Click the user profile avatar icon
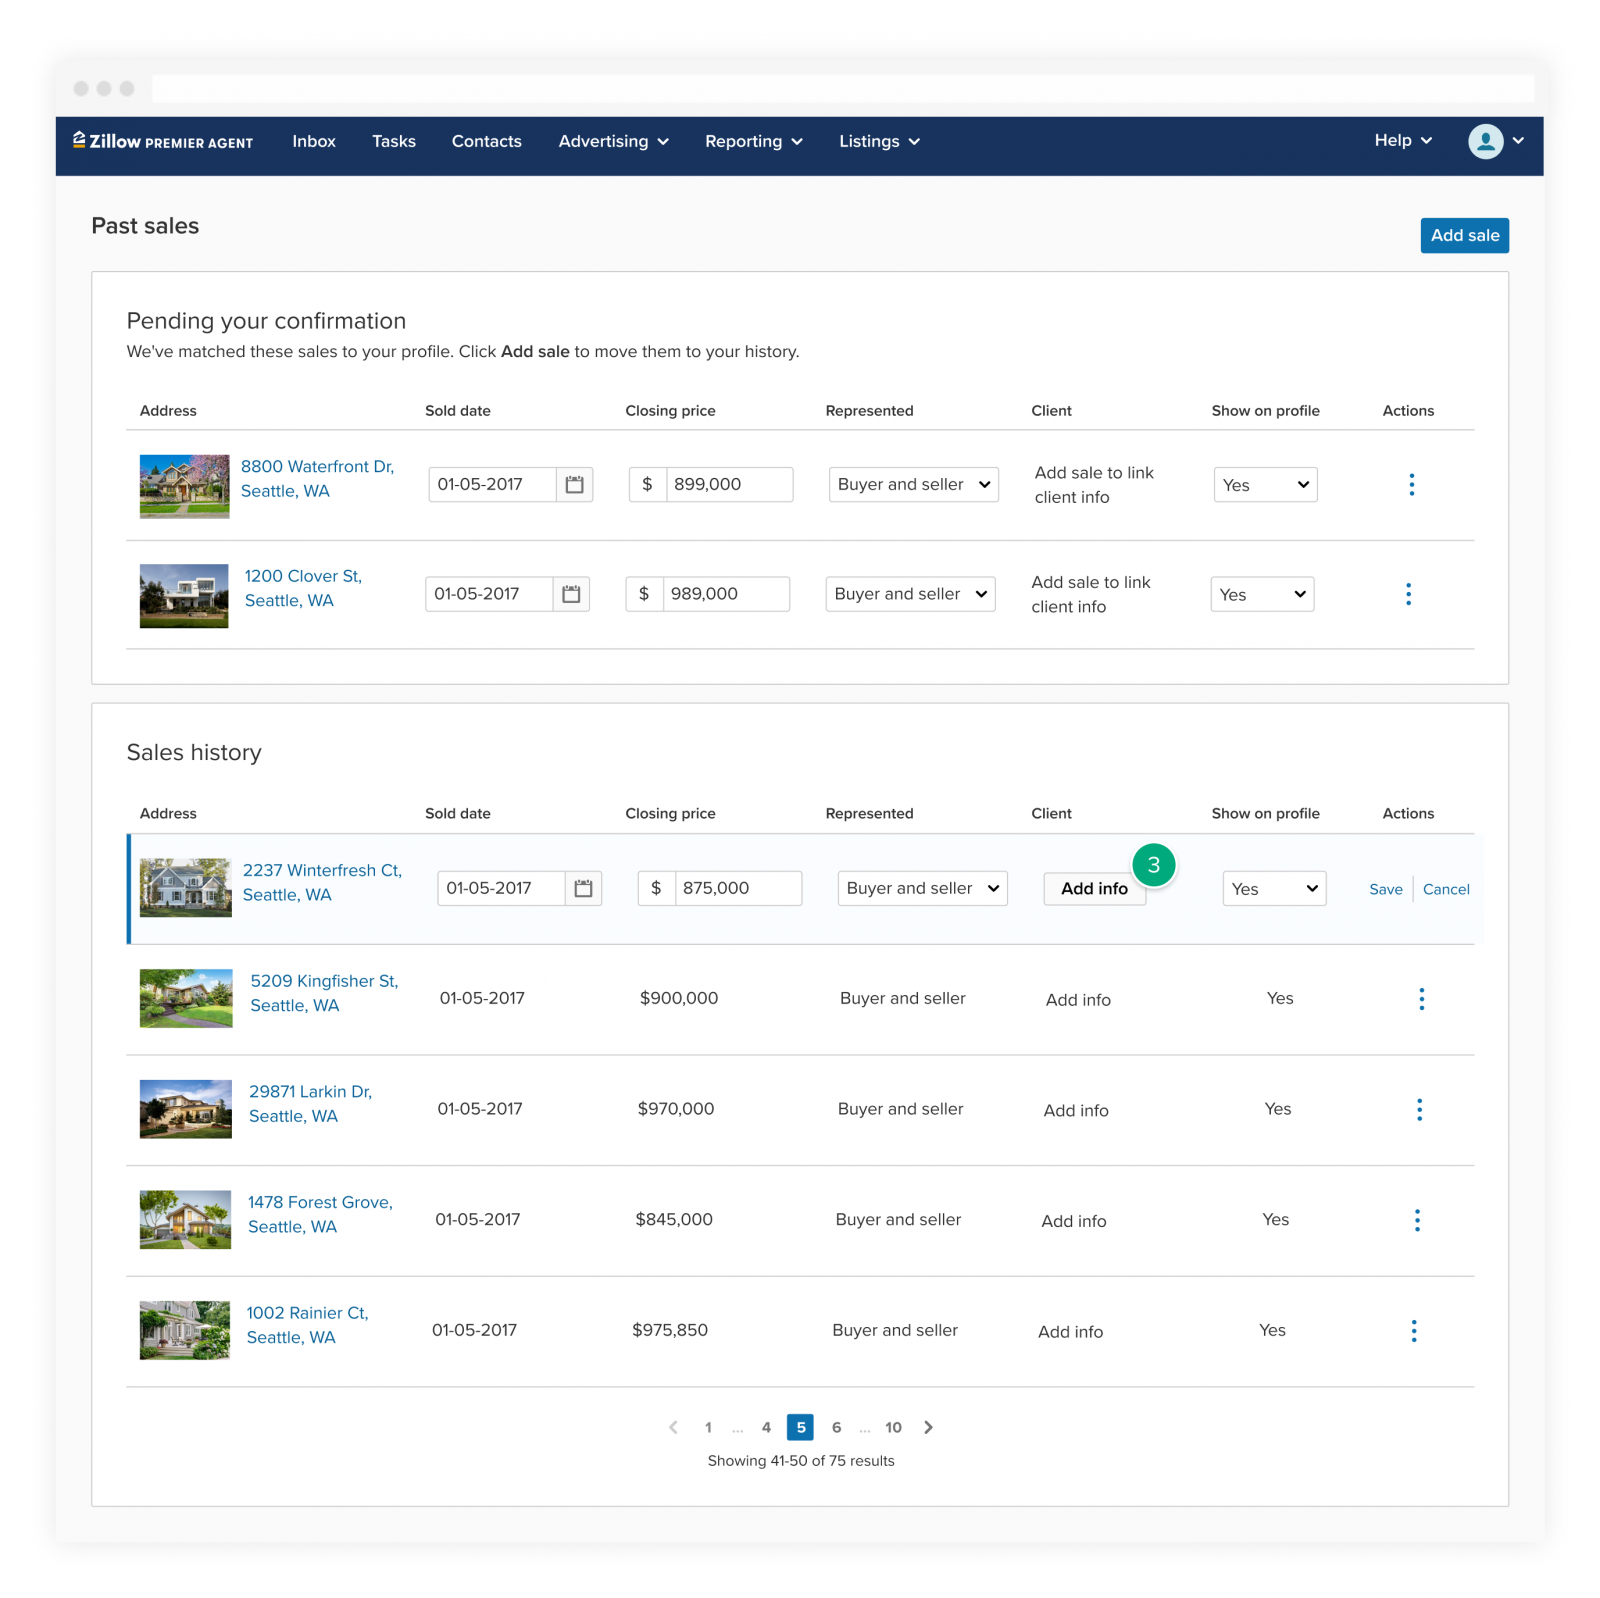The width and height of the screenshot is (1600, 1598). pyautogui.click(x=1485, y=141)
